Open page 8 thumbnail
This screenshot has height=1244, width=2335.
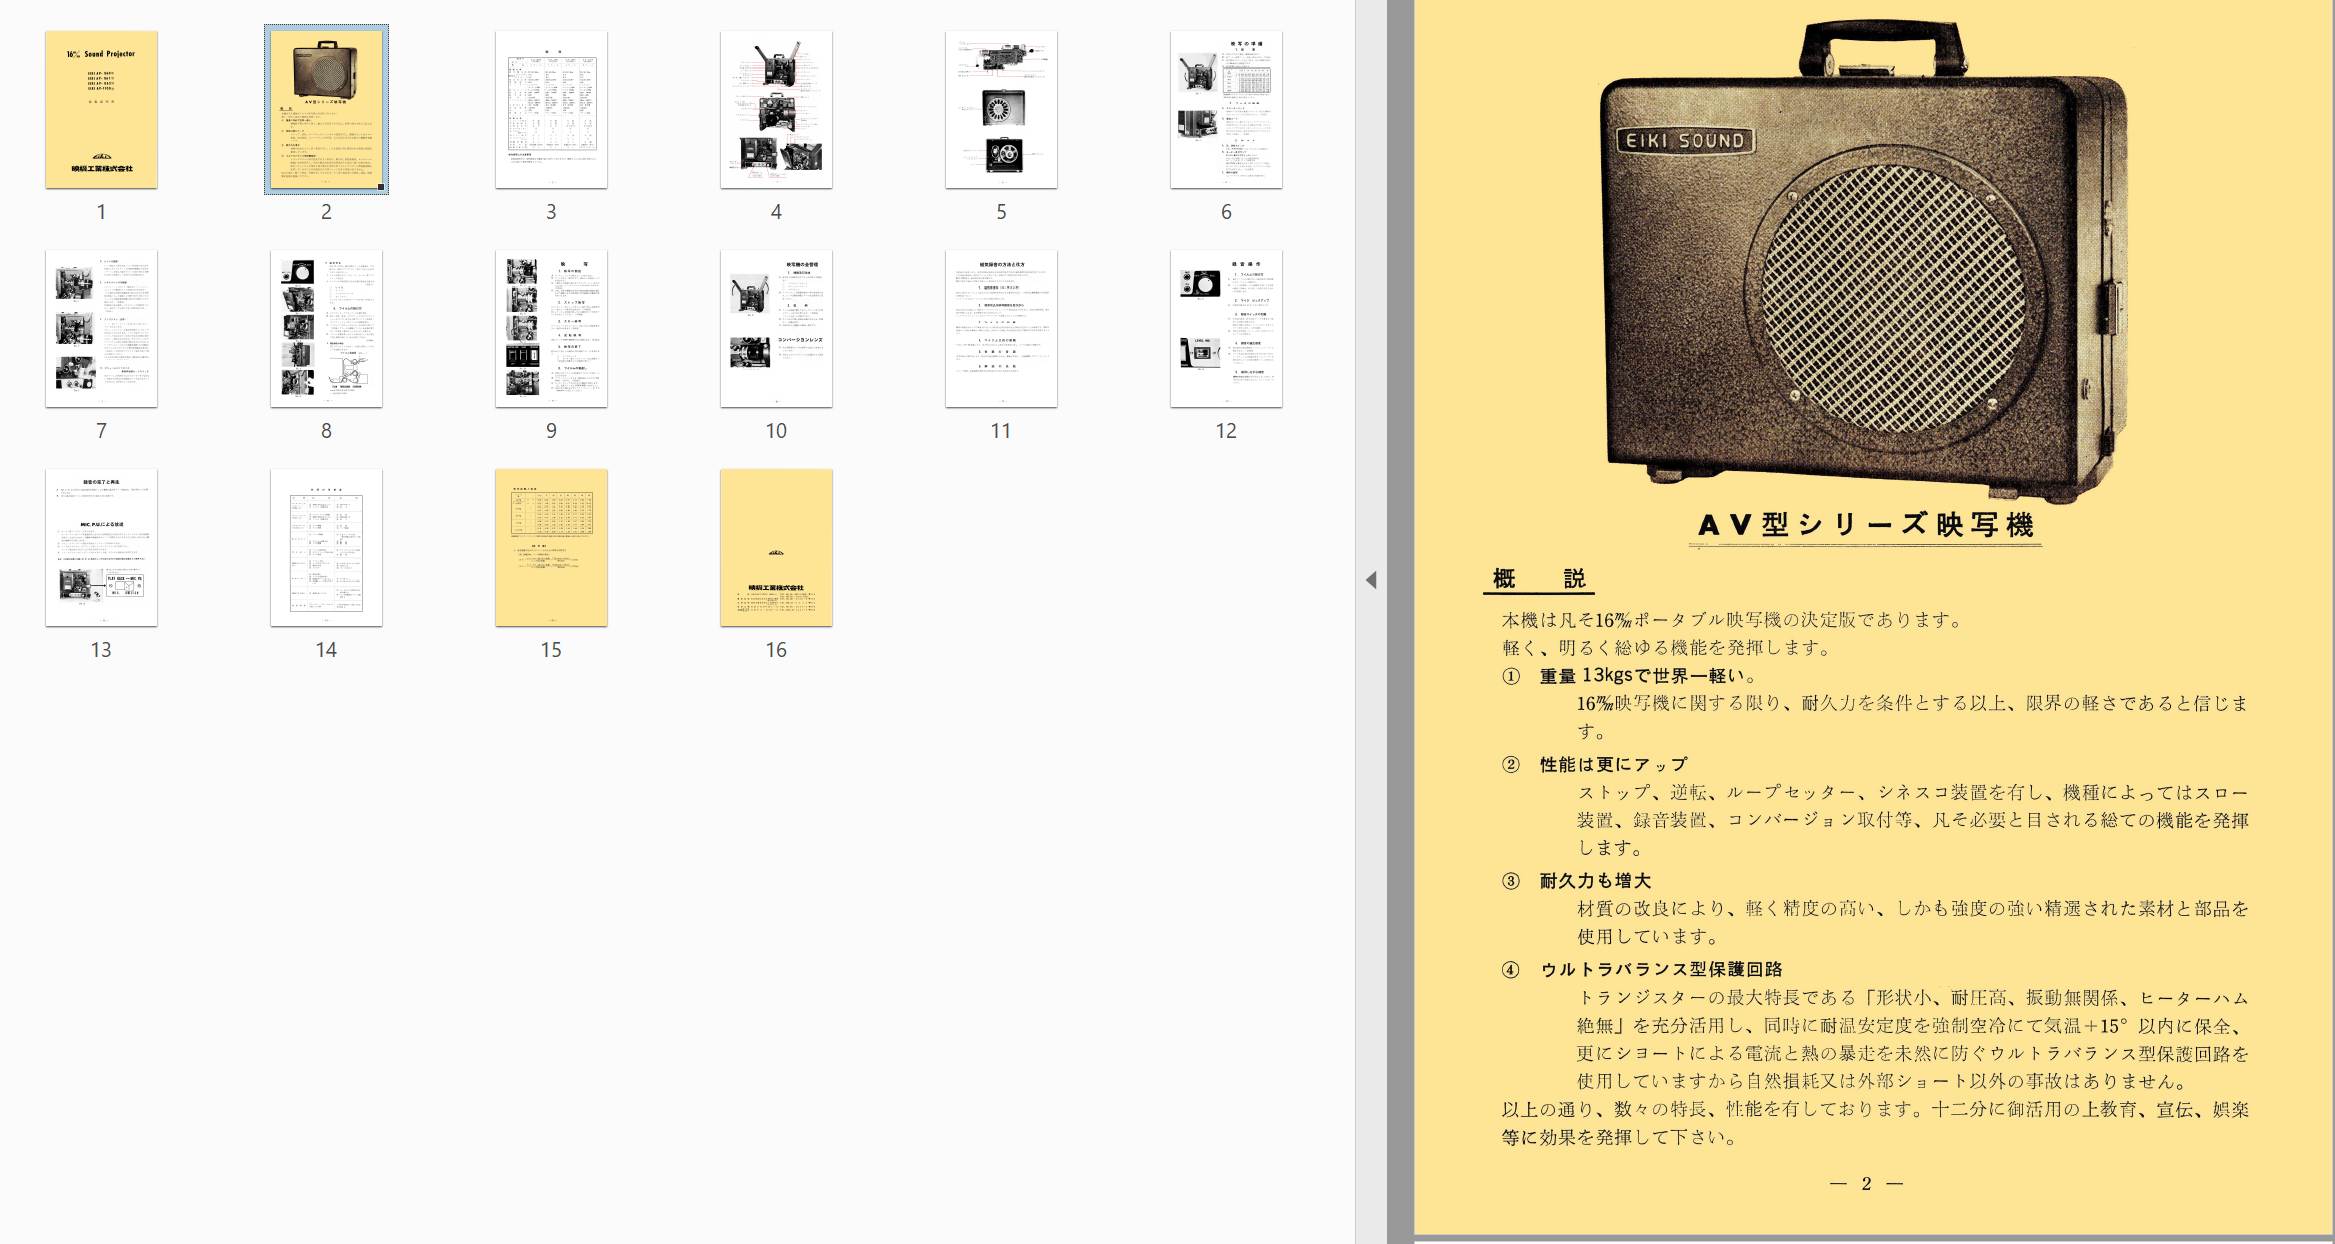click(326, 328)
